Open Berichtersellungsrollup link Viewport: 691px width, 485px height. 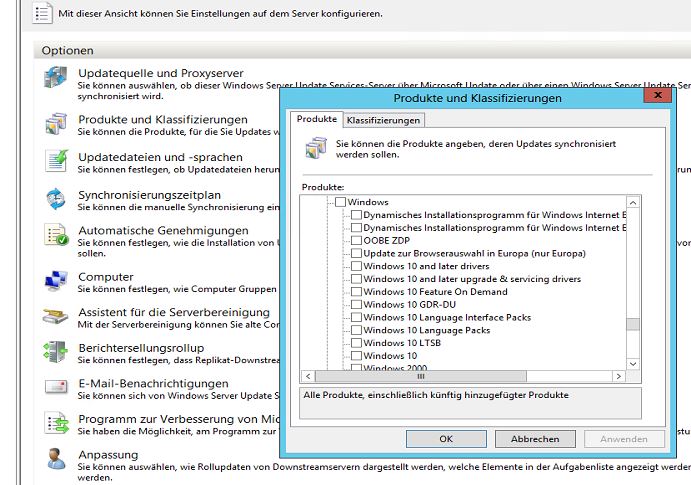[141, 348]
